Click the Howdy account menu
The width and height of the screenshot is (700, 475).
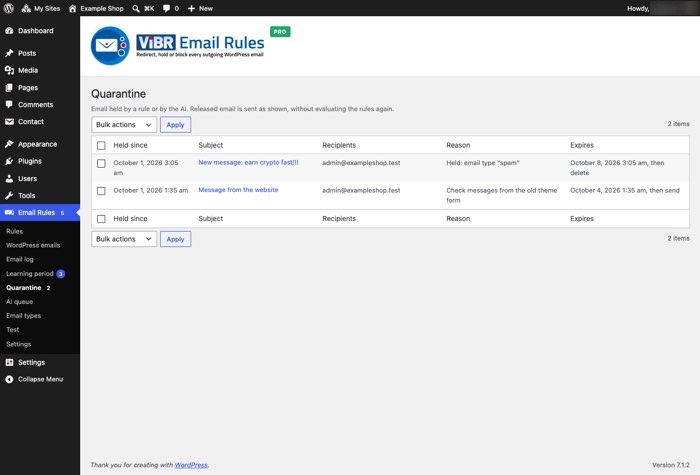point(661,8)
